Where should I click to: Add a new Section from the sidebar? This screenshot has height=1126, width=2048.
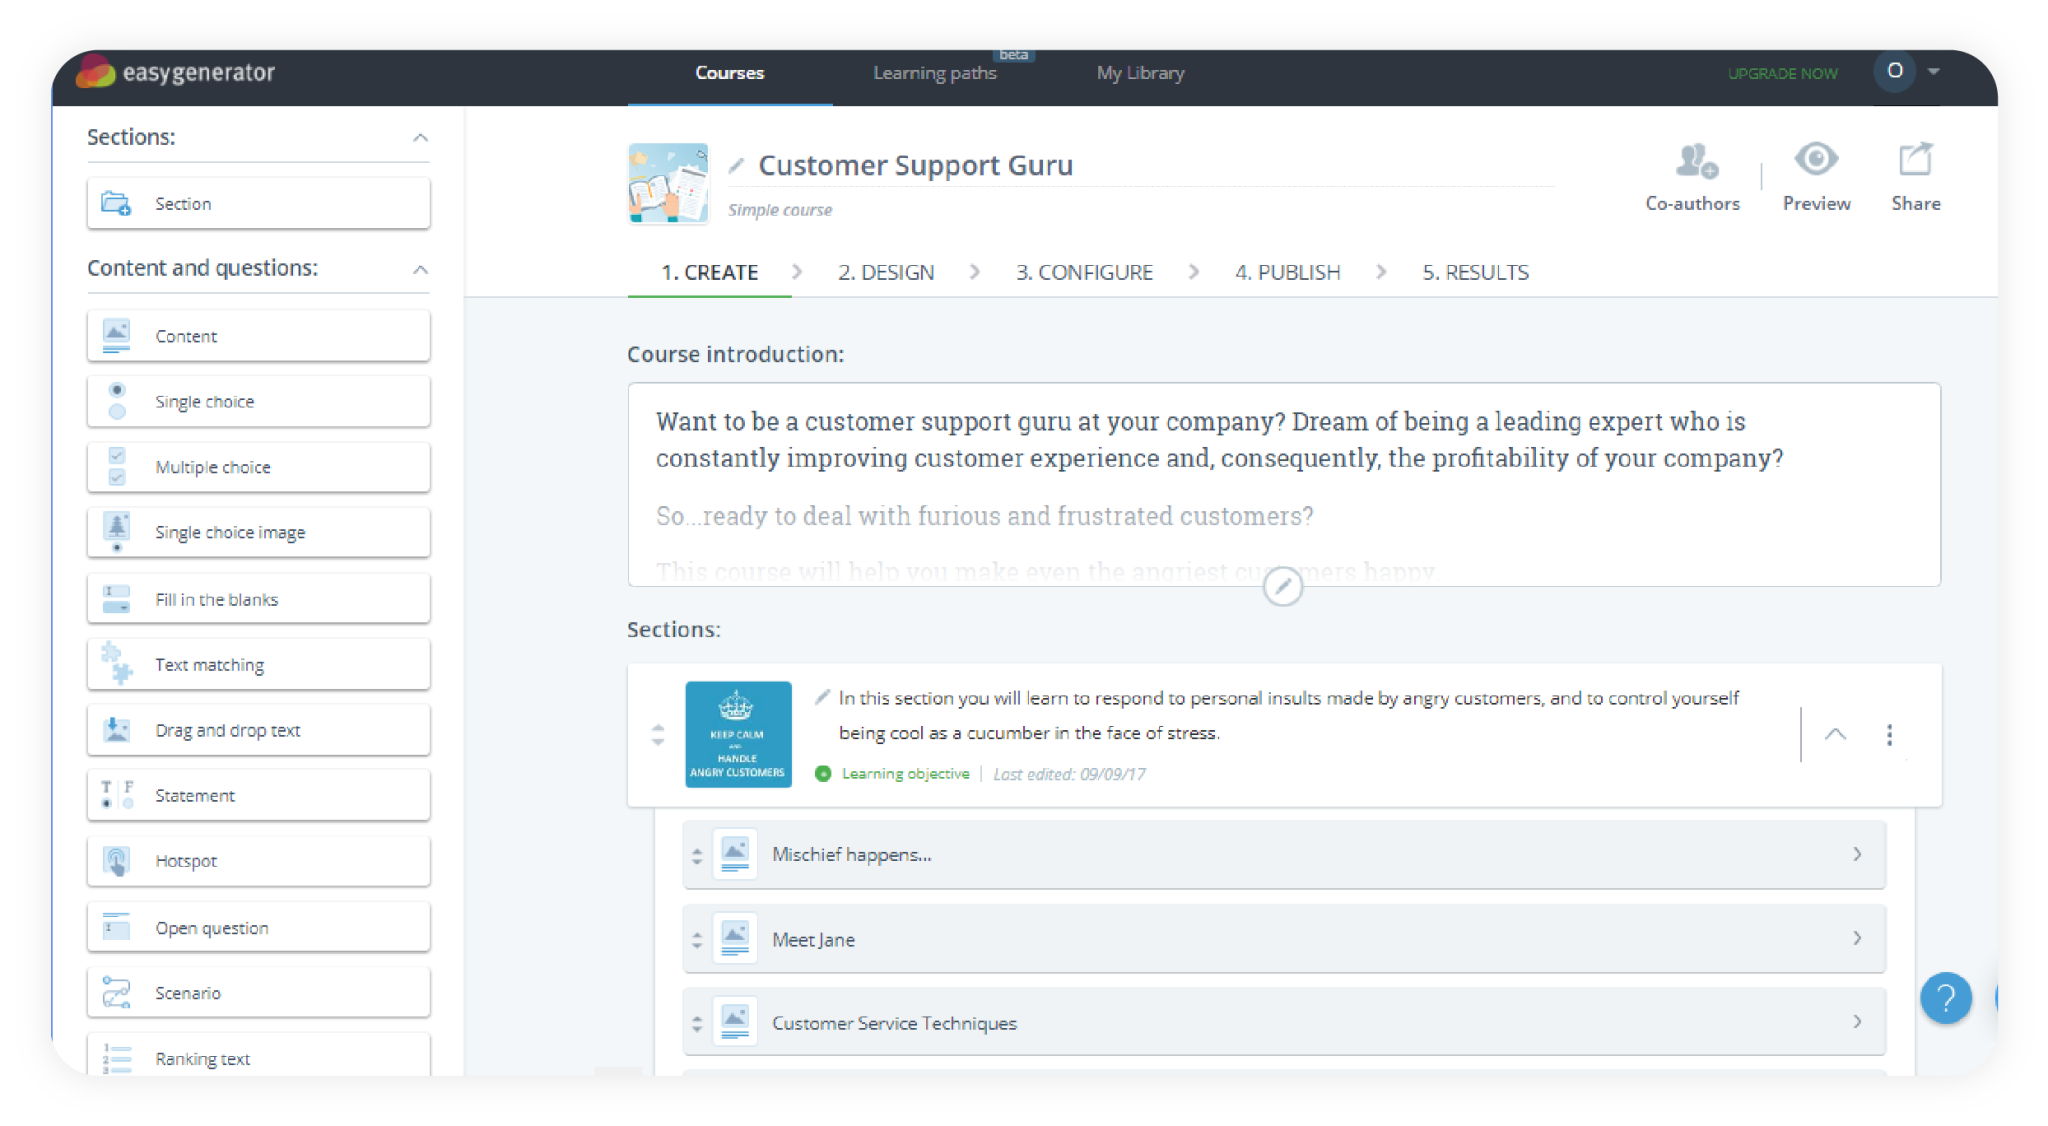point(257,203)
